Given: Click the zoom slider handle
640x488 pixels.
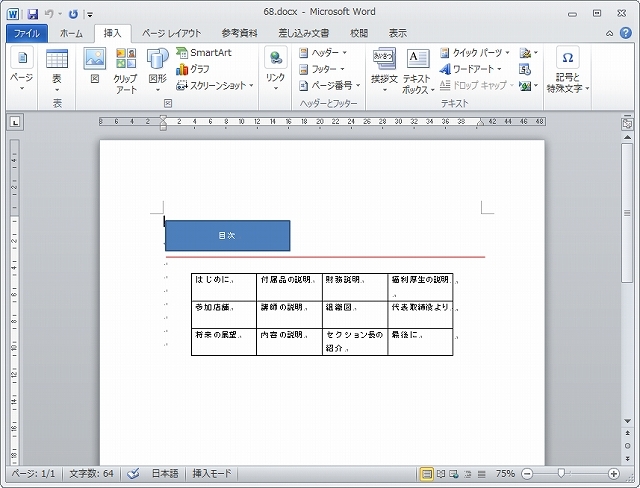Looking at the screenshot, I should click(x=562, y=473).
